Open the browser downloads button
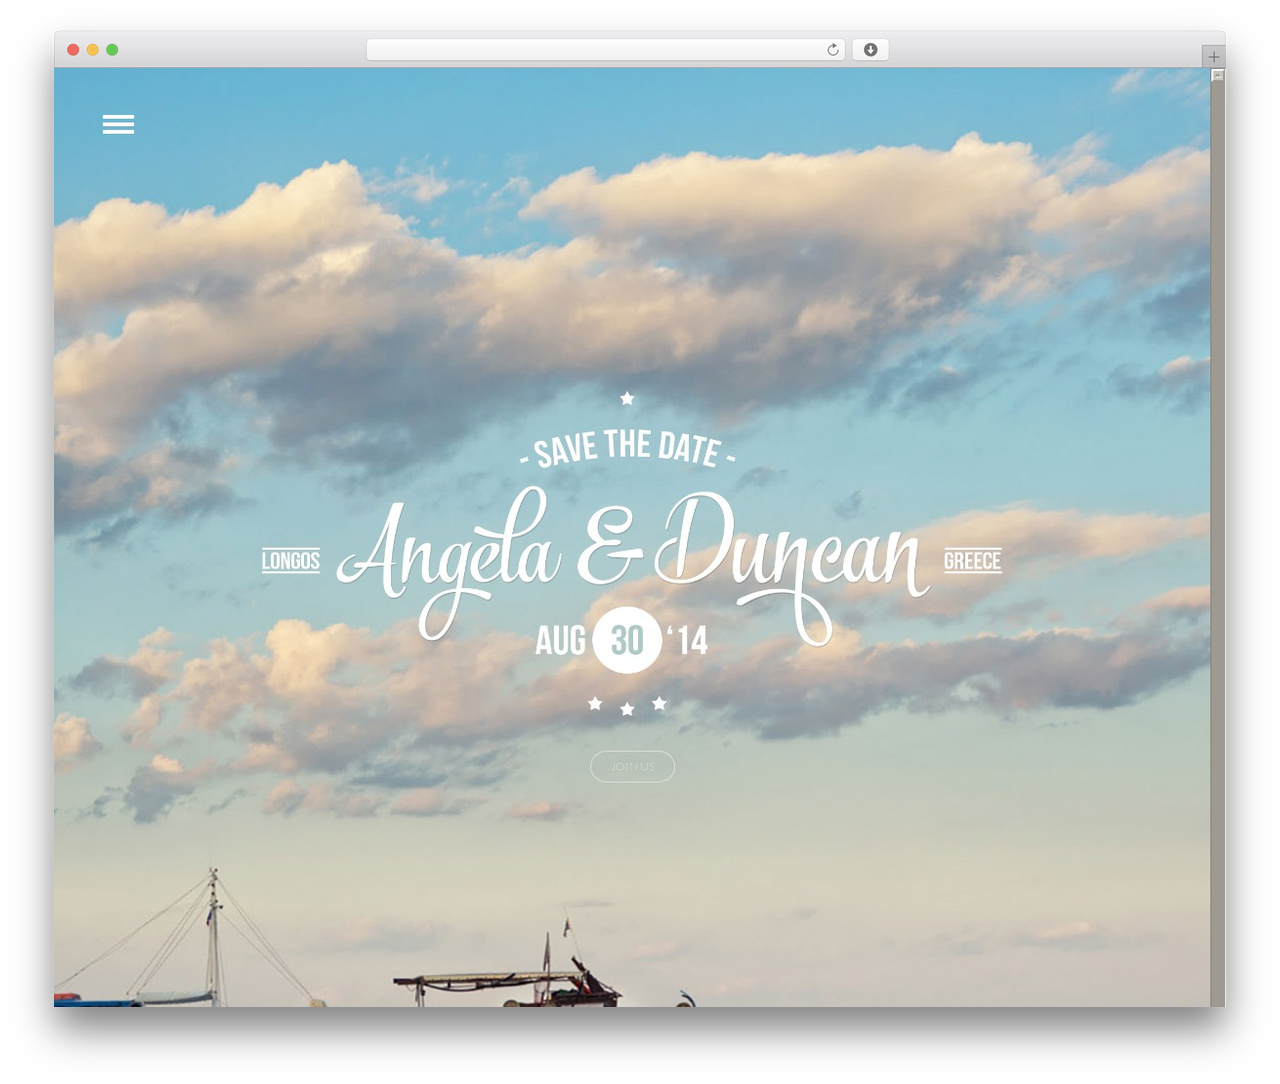 click(870, 50)
